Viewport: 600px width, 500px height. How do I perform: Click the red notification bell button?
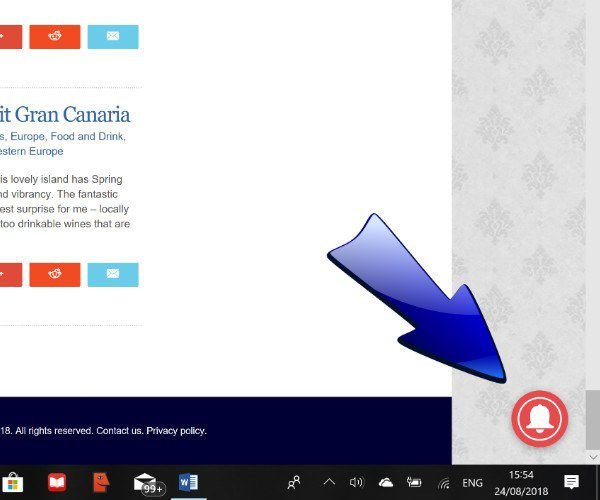540,418
